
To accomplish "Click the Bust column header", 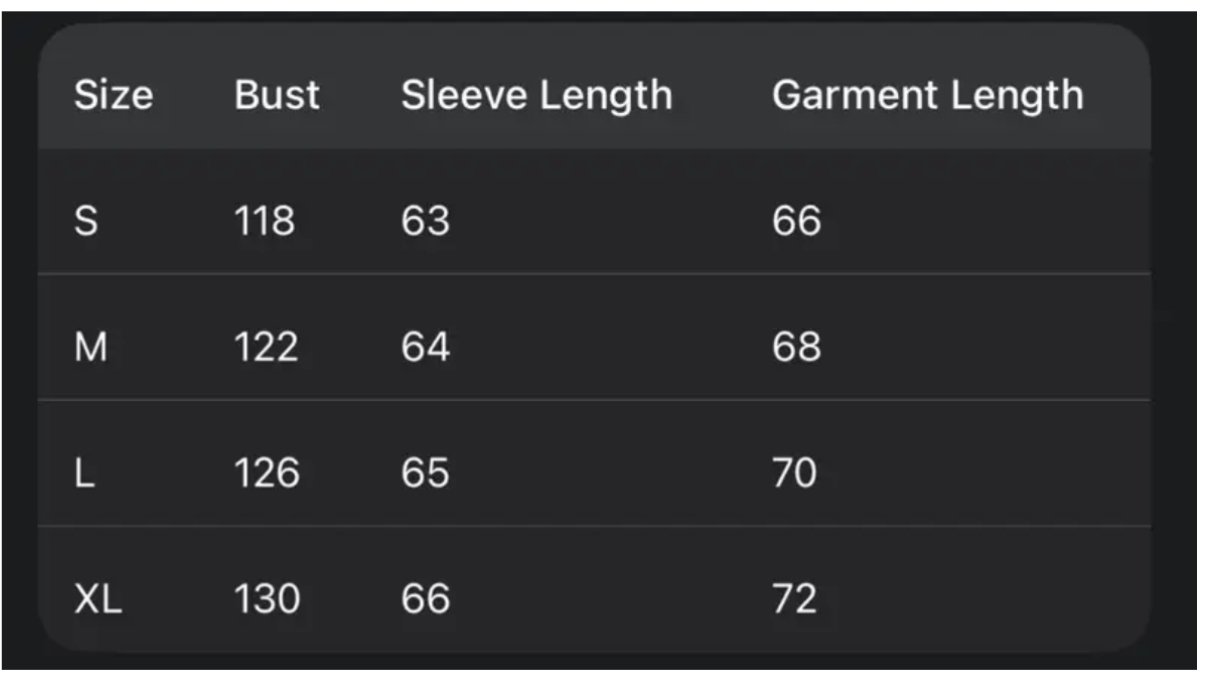I will pyautogui.click(x=277, y=96).
